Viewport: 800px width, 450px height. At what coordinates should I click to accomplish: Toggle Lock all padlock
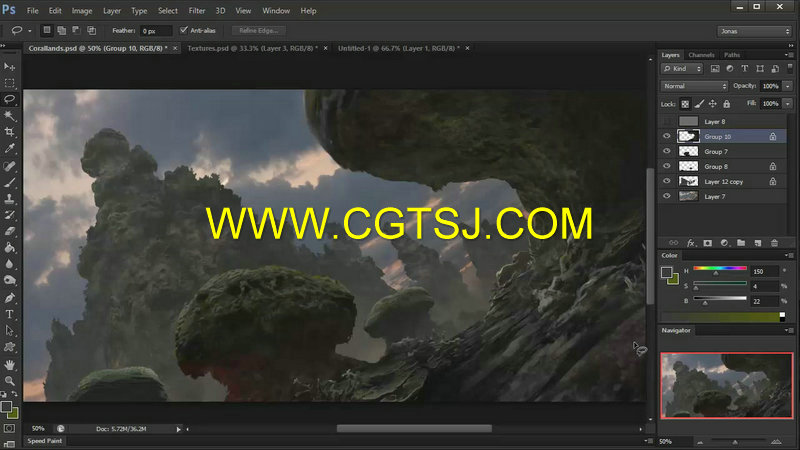(x=727, y=104)
